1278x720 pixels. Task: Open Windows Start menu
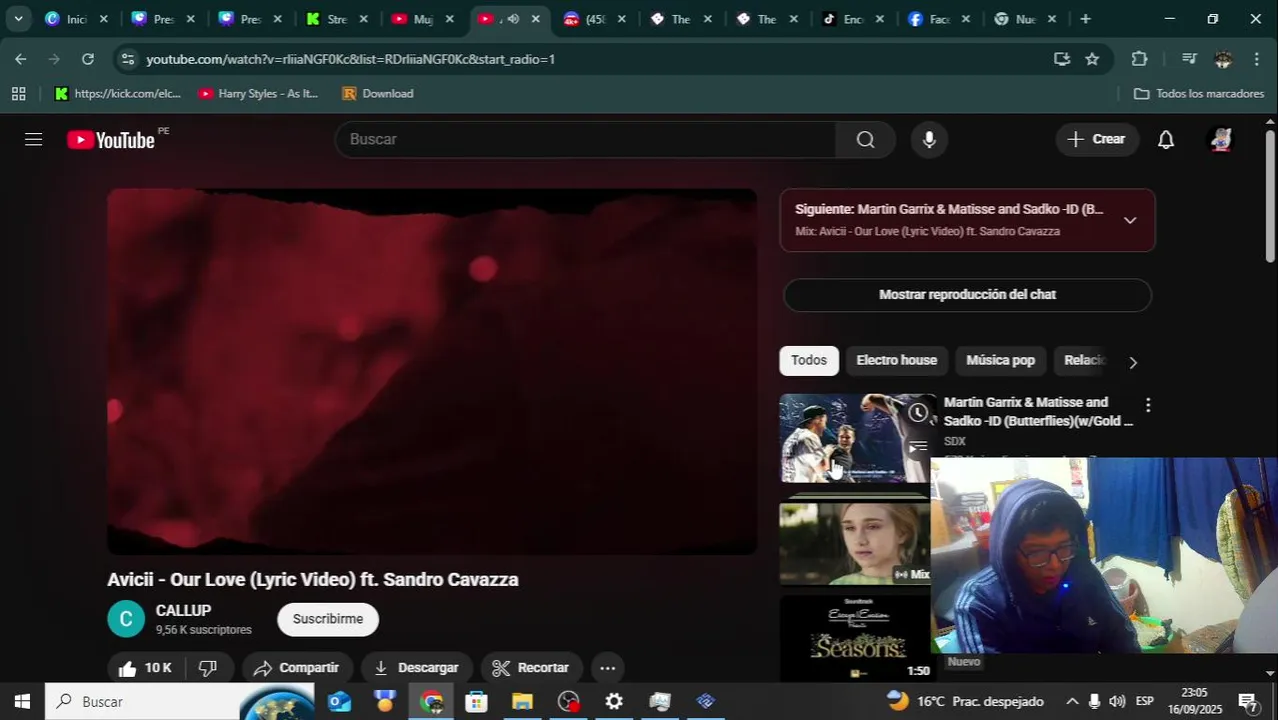tap(22, 702)
